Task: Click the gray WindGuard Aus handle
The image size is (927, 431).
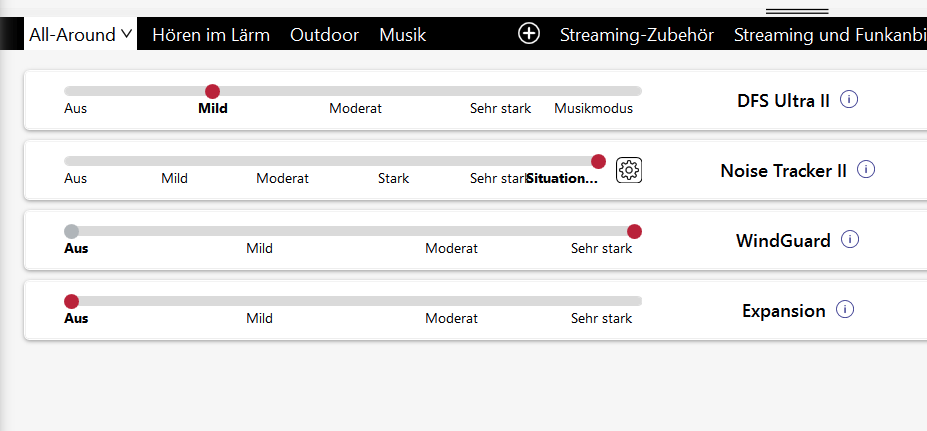Action: (x=71, y=231)
